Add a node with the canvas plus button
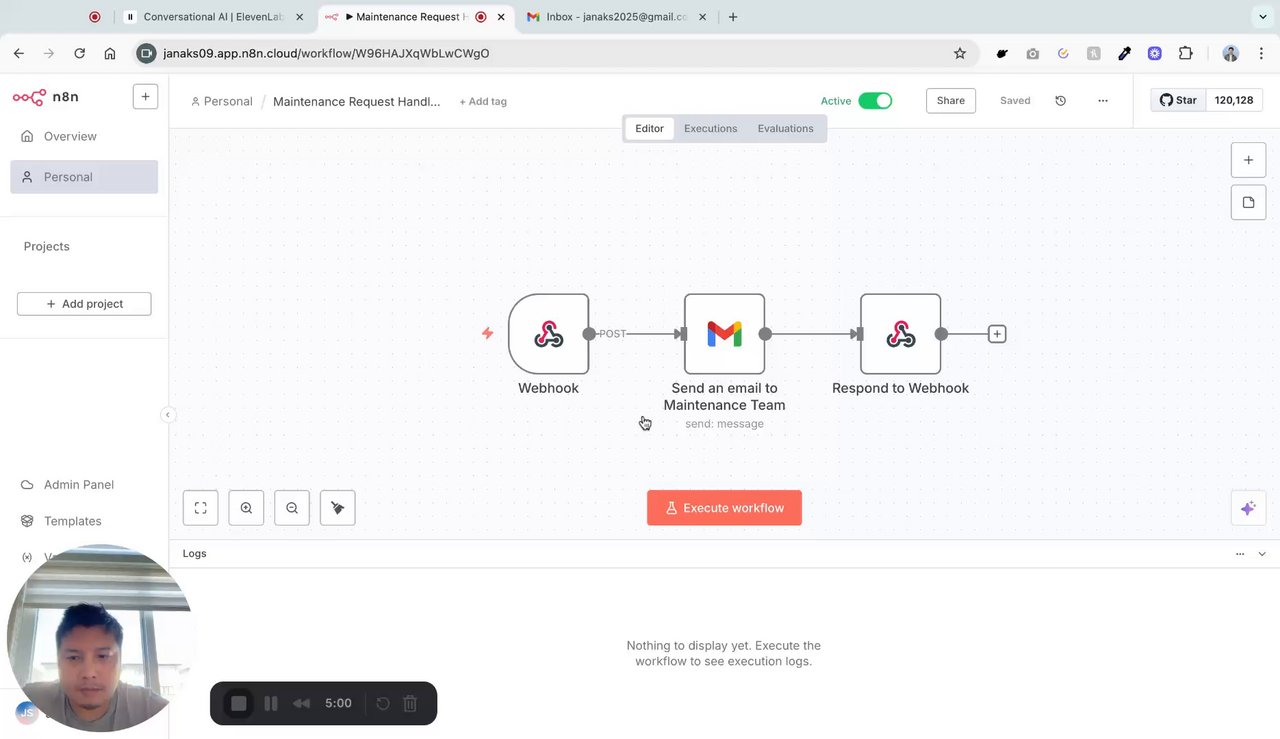Image resolution: width=1280 pixels, height=739 pixels. pos(1248,160)
